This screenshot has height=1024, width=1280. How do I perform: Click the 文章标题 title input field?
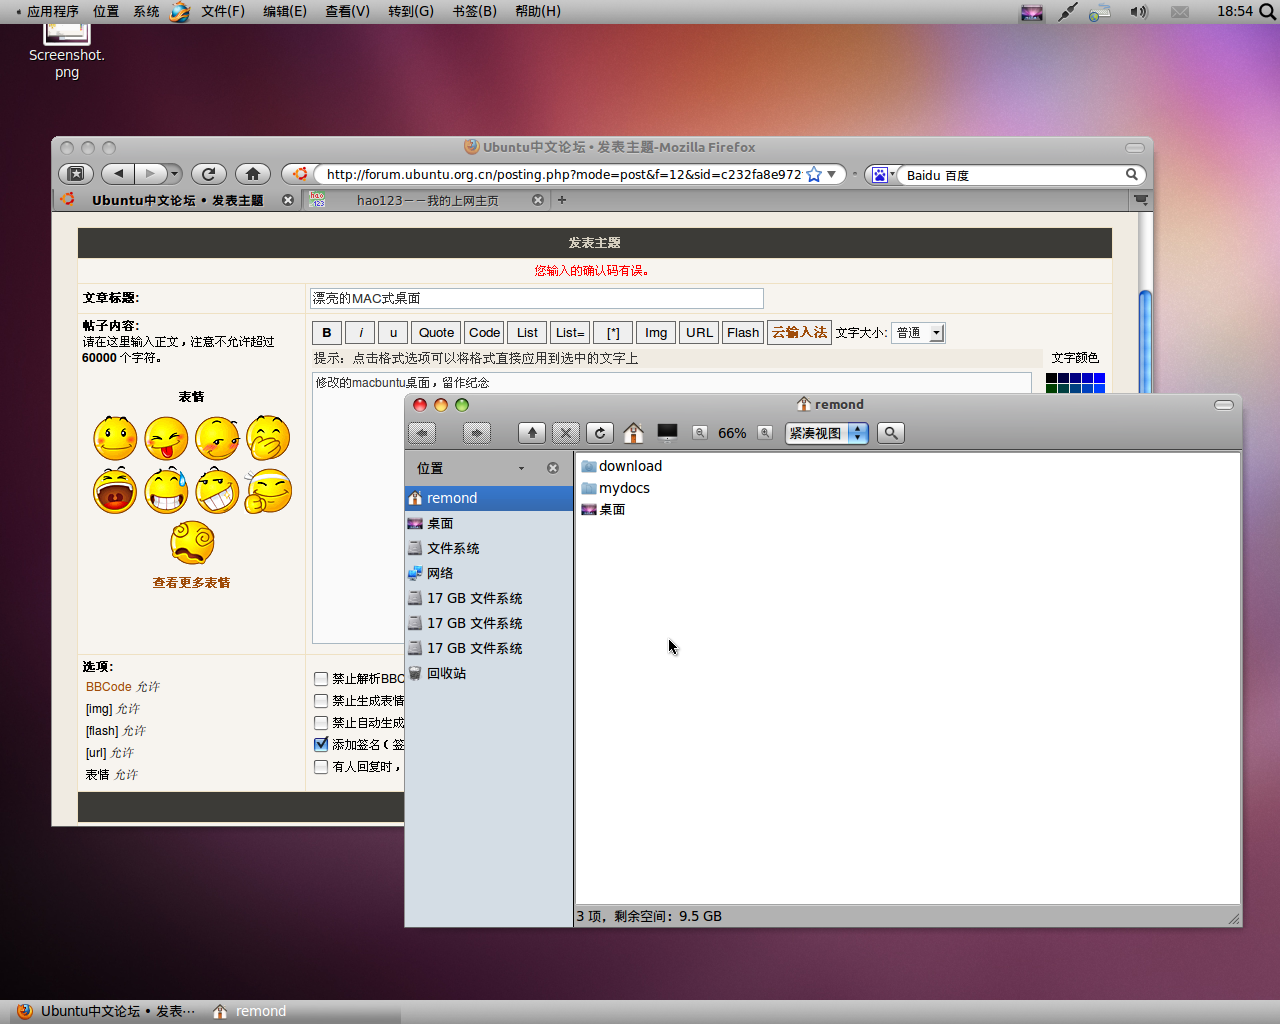(537, 298)
